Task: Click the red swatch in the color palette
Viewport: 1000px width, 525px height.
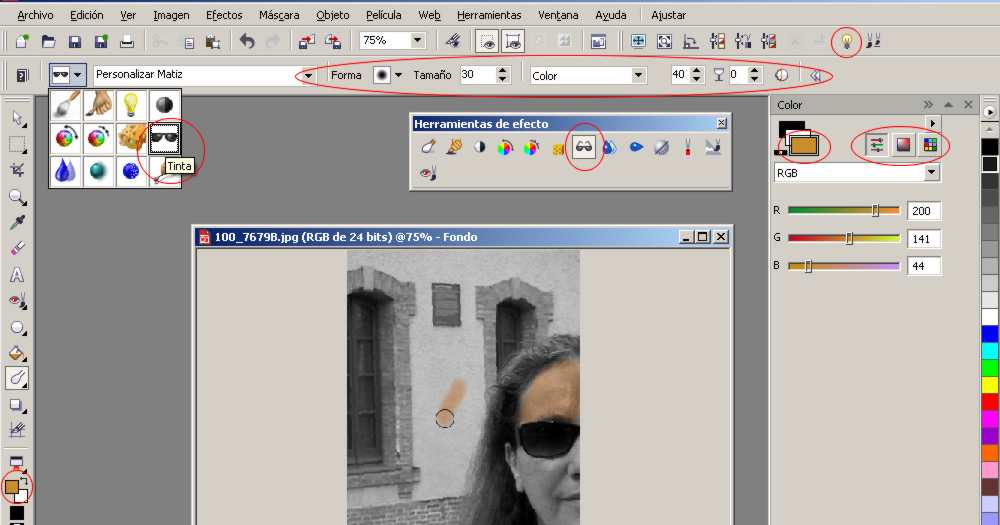Action: coord(989,401)
